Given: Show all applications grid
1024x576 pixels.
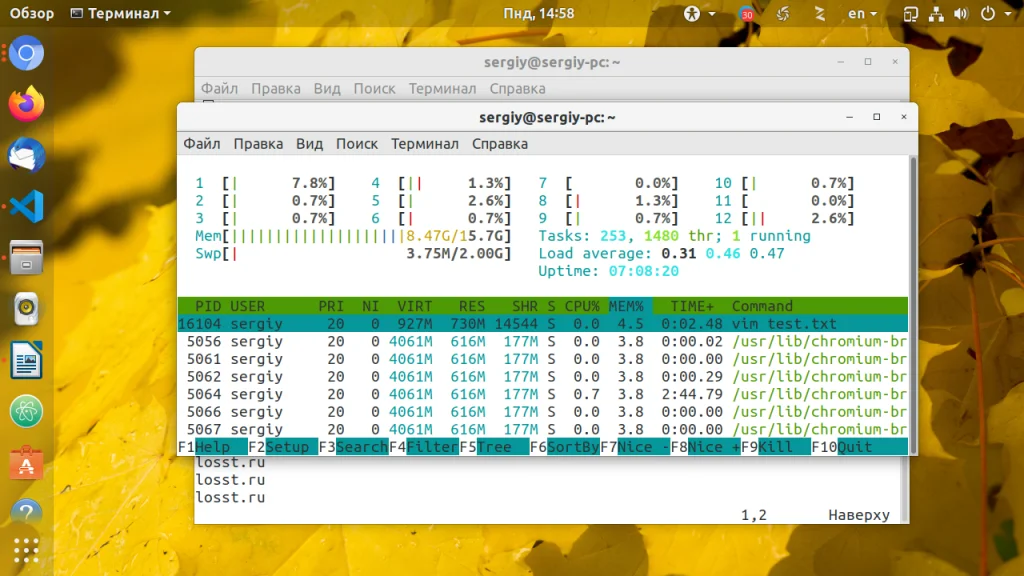Looking at the screenshot, I should (27, 551).
